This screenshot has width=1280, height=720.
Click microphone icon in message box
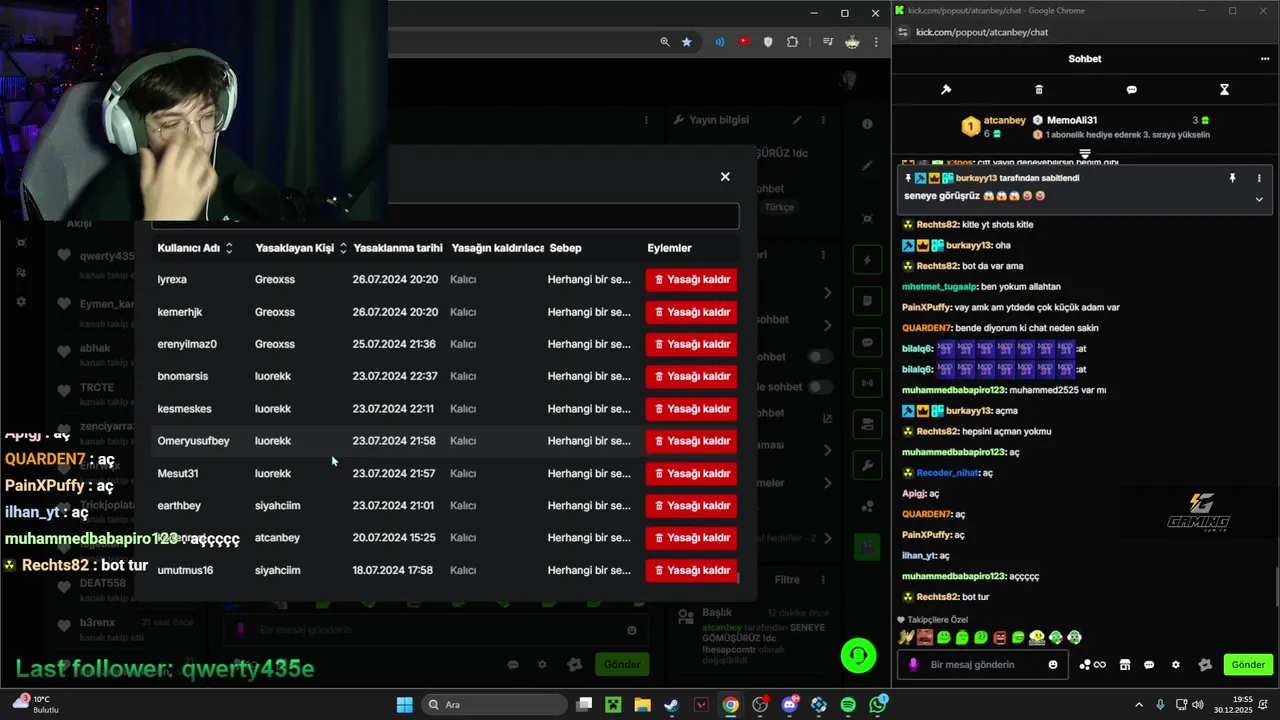pos(914,665)
